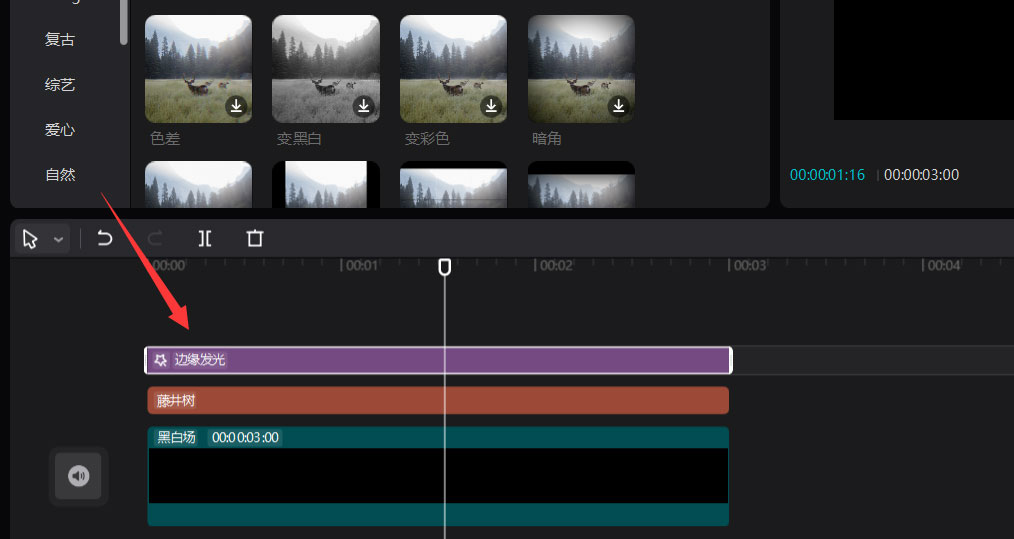Select the 黑白场 video clip

(x=438, y=476)
